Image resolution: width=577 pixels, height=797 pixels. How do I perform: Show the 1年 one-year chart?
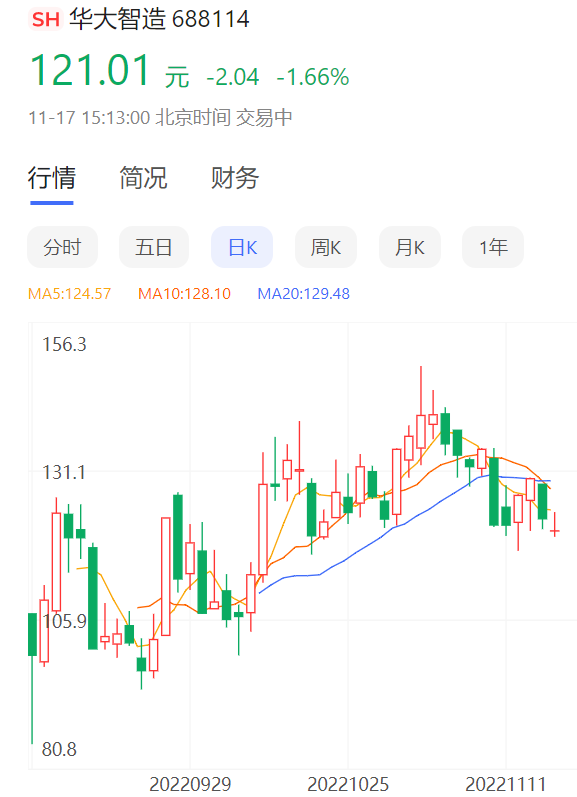click(493, 247)
